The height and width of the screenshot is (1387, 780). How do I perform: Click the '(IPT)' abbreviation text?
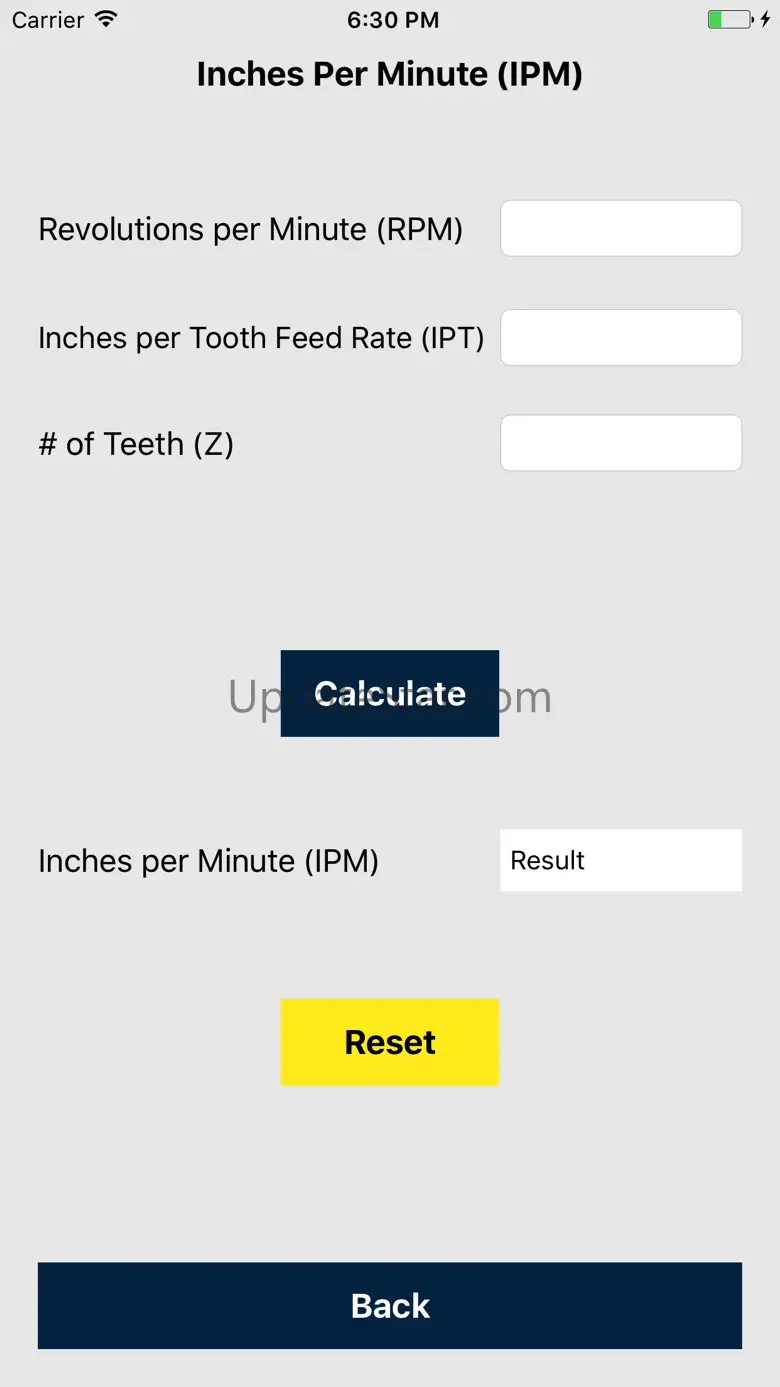point(452,338)
